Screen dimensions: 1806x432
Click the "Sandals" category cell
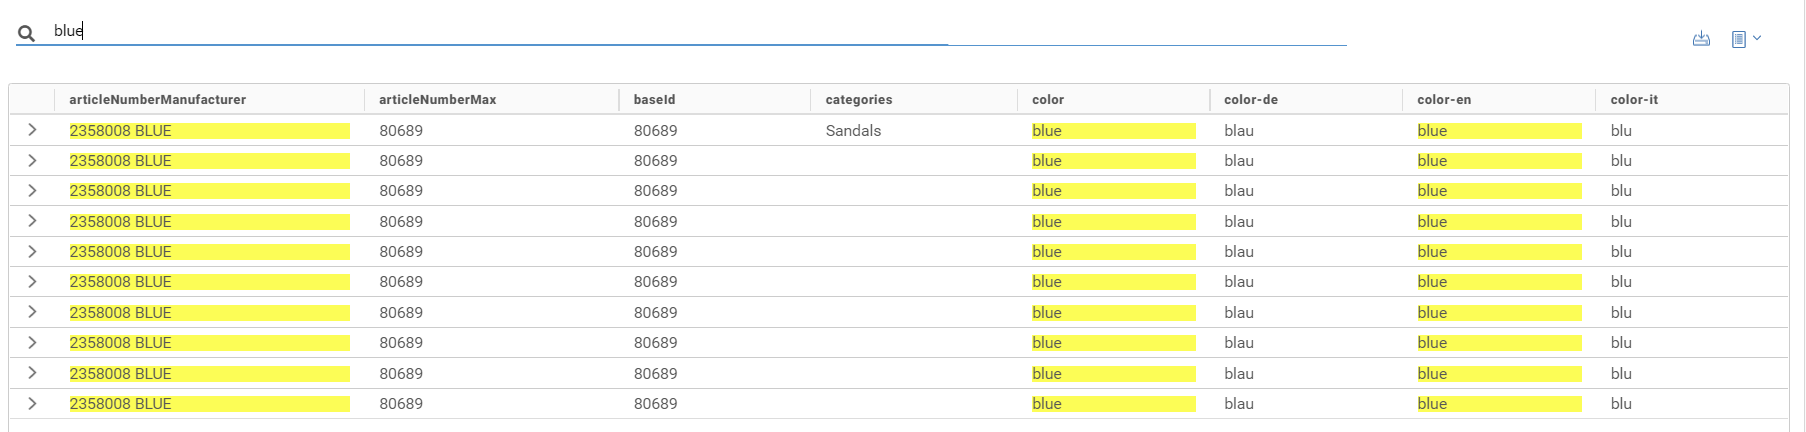(x=853, y=131)
